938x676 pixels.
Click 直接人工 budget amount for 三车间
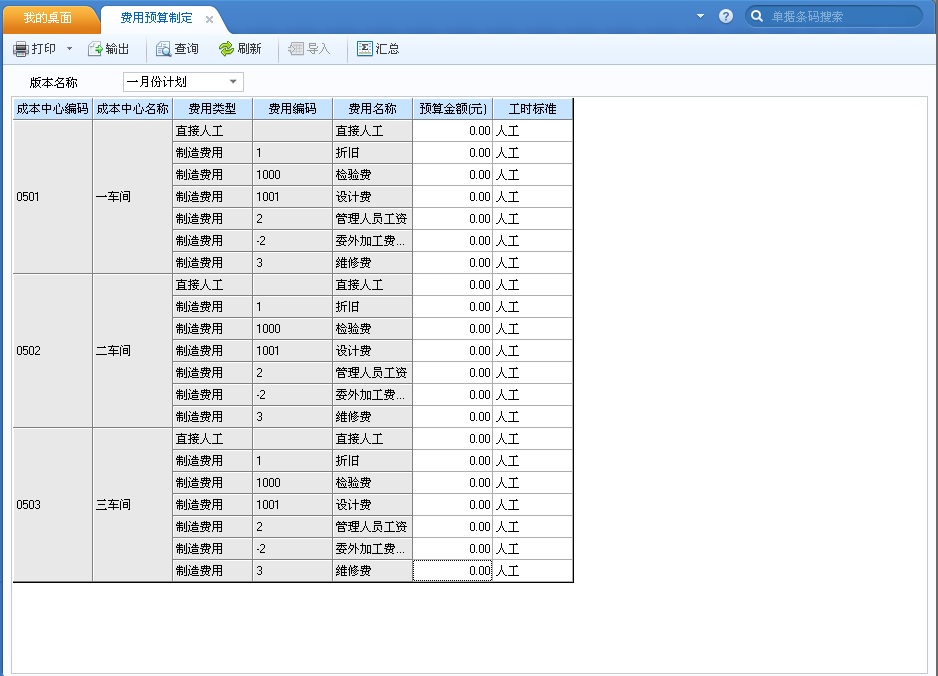[x=453, y=439]
